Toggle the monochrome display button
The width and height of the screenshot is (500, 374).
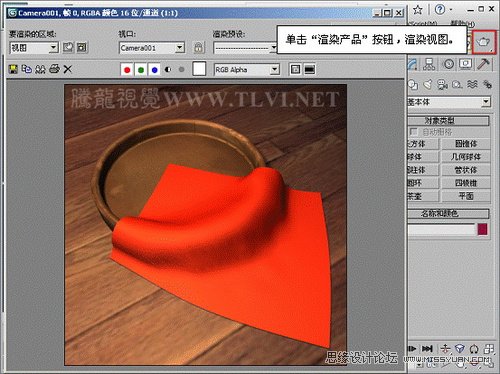181,70
